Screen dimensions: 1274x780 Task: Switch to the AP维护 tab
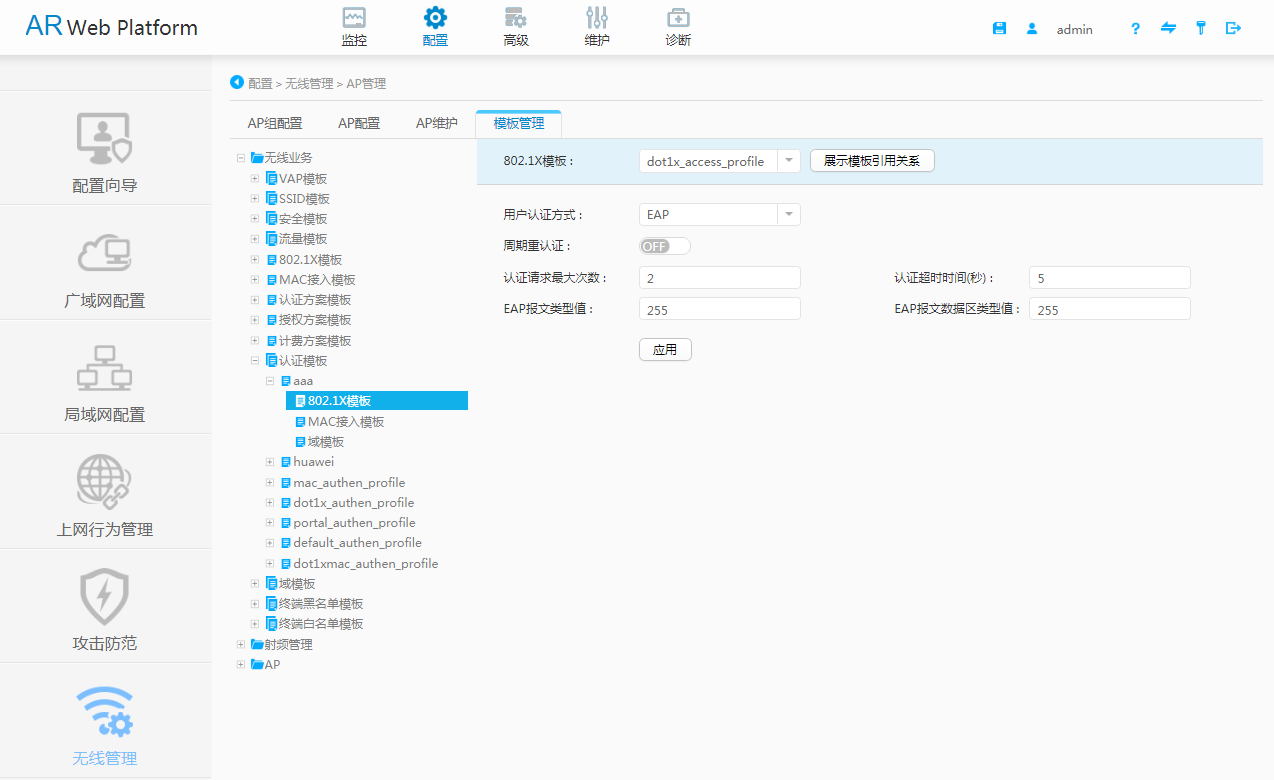437,124
